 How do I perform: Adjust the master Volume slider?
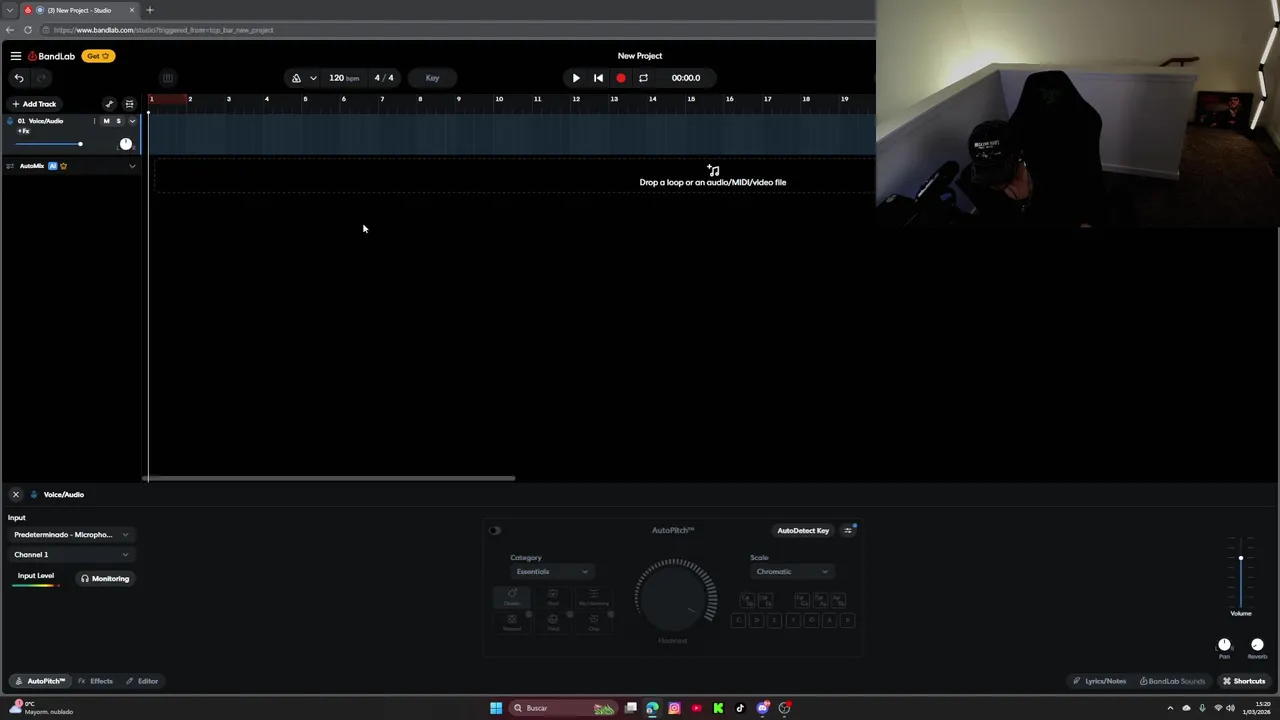[1241, 571]
